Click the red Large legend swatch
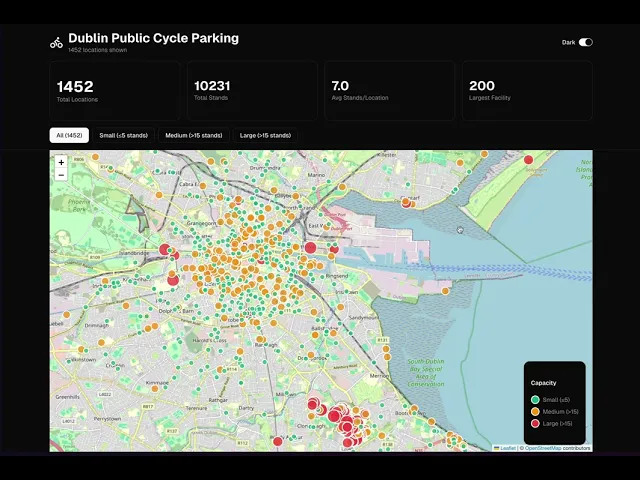This screenshot has width=640, height=480. pos(535,423)
